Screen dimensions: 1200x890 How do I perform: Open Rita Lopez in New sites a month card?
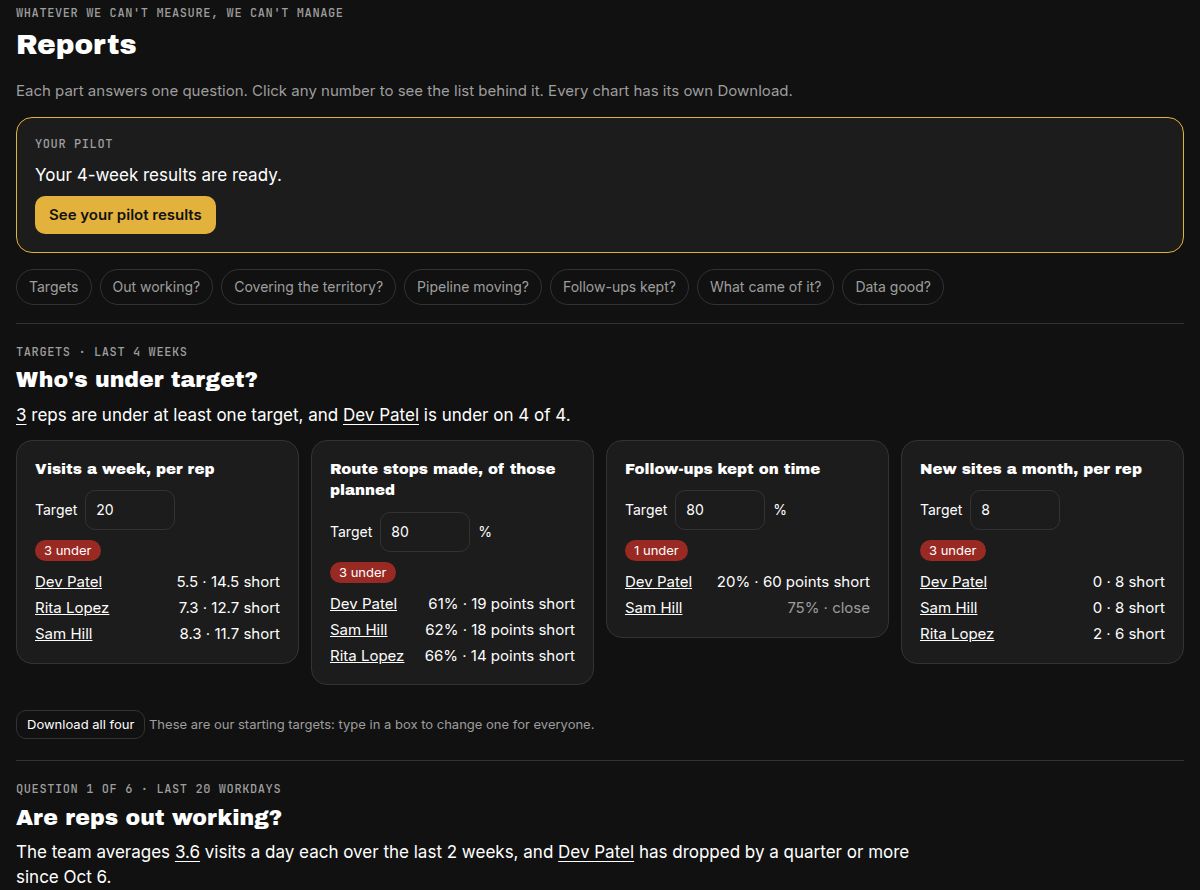[x=957, y=634]
